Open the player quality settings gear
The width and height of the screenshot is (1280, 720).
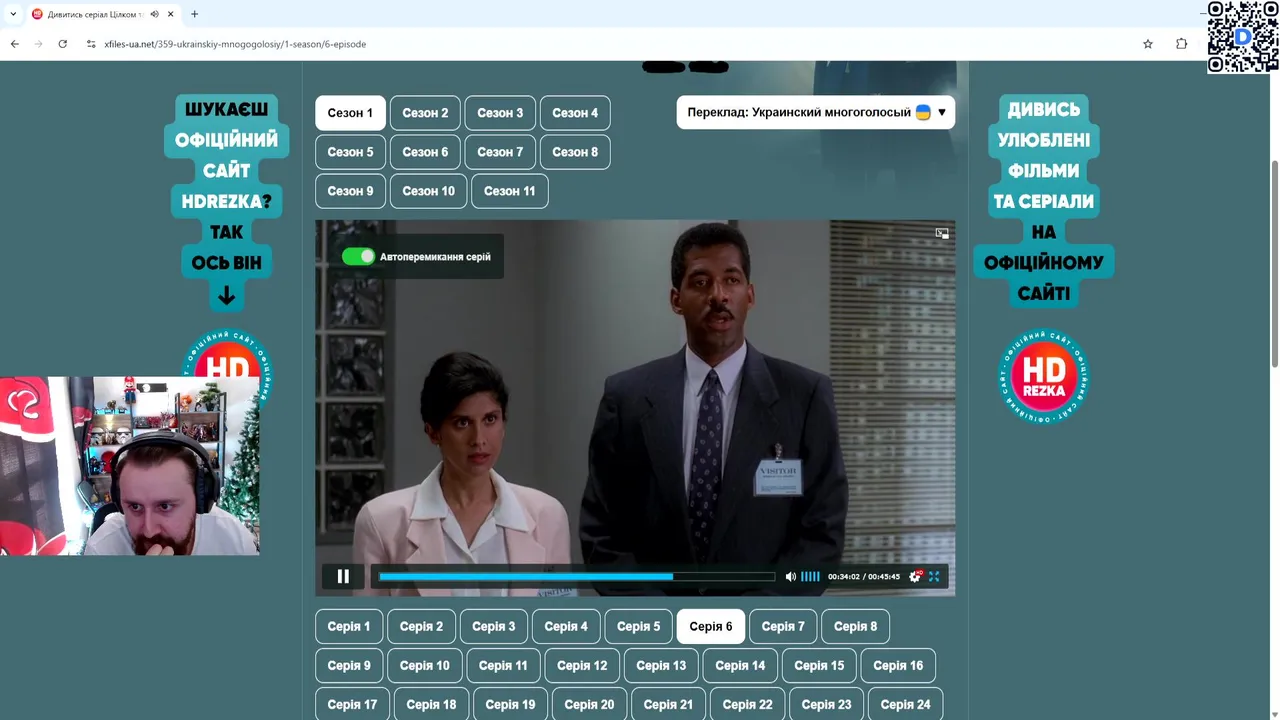915,576
